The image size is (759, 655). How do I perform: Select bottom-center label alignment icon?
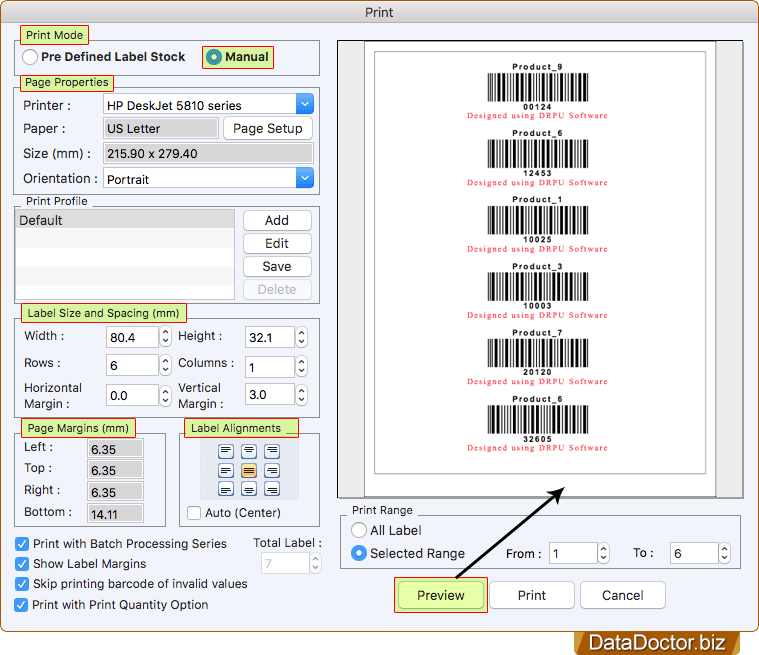[249, 489]
